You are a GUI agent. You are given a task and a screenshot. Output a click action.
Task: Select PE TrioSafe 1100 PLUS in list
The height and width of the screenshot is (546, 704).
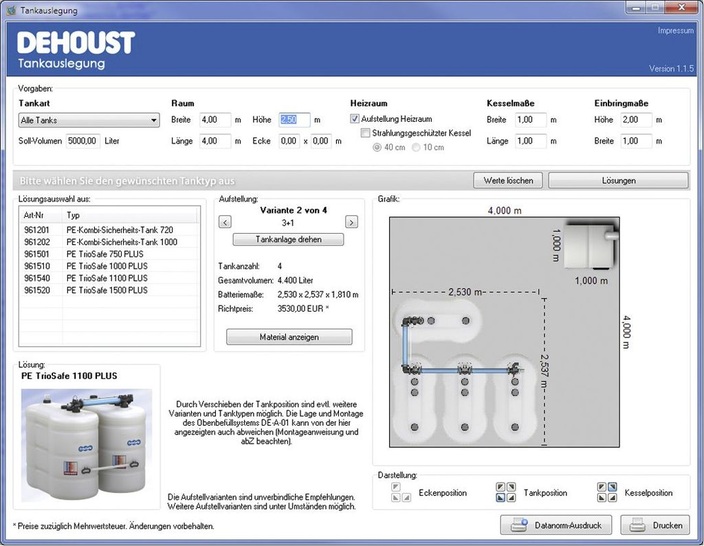tap(112, 277)
